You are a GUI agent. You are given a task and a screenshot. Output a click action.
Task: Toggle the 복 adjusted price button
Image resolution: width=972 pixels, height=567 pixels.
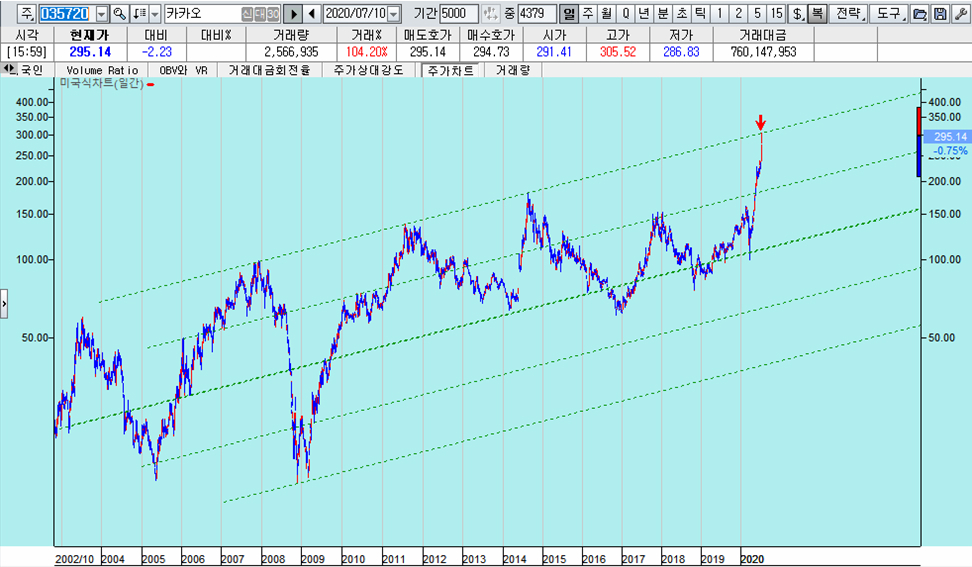[x=817, y=14]
